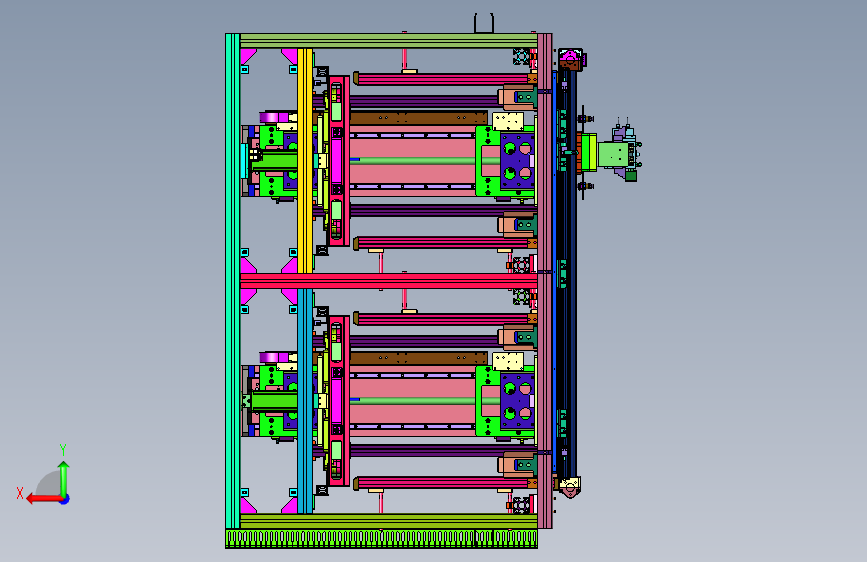
Task: Select the light-blue vertical beam in the lower frame
Action: pyautogui.click(x=305, y=401)
